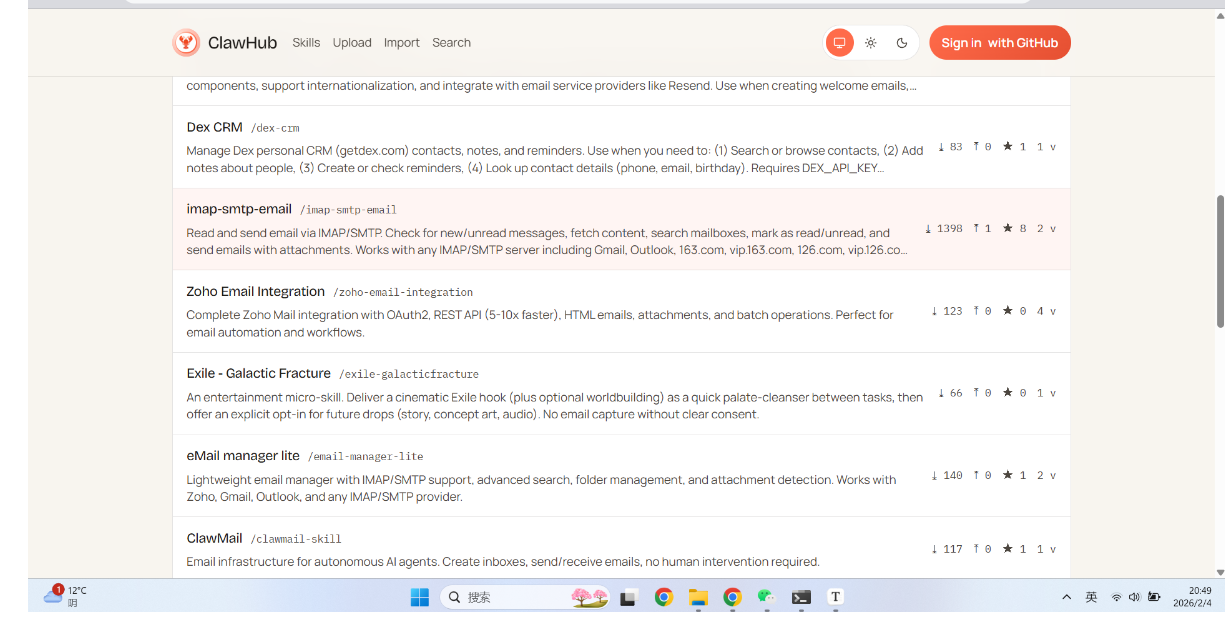The image size is (1225, 621).
Task: Click the /clawmail-skill slug text
Action: pos(296,539)
